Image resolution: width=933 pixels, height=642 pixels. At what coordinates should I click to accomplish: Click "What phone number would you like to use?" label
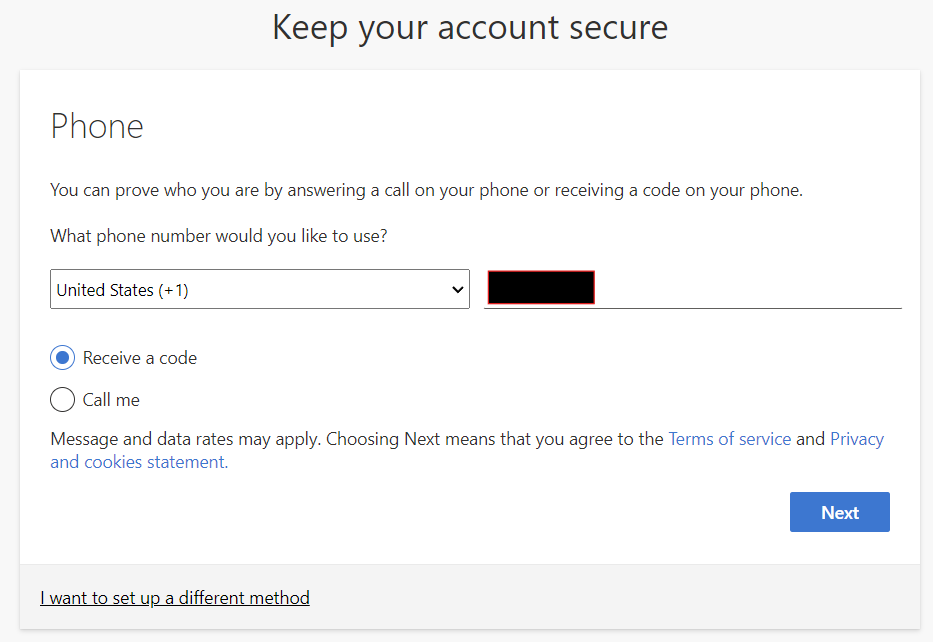coord(219,237)
